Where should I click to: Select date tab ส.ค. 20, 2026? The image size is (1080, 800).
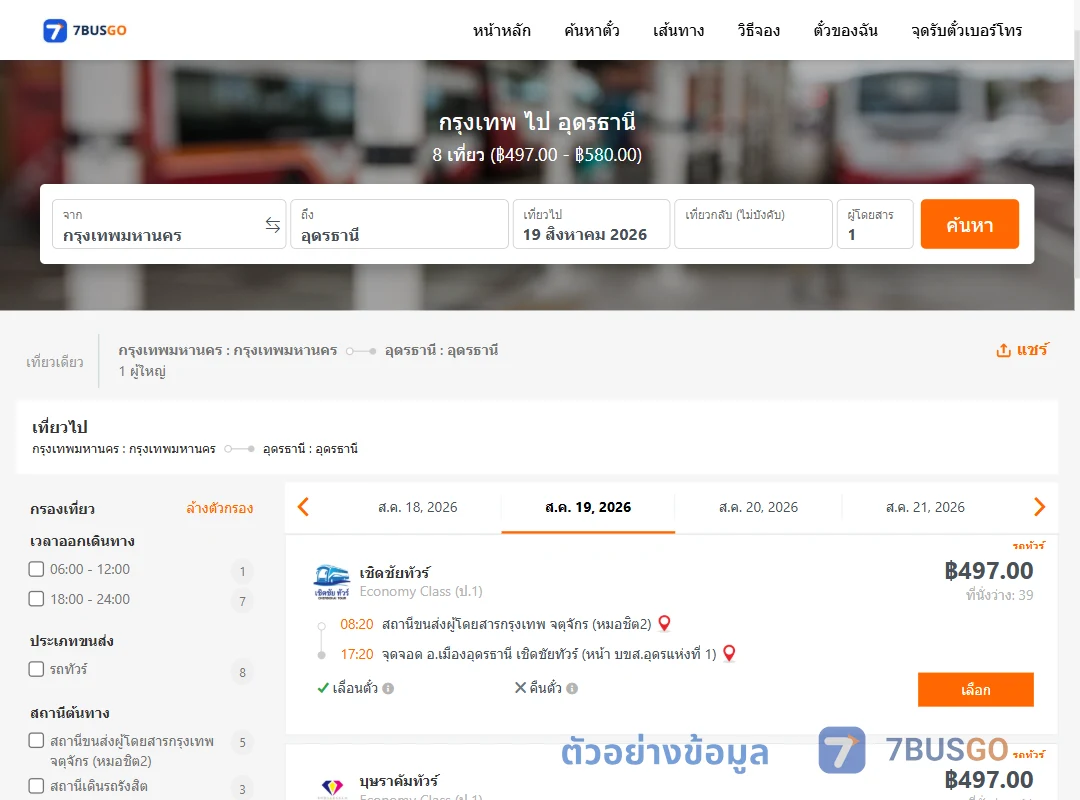click(x=758, y=507)
